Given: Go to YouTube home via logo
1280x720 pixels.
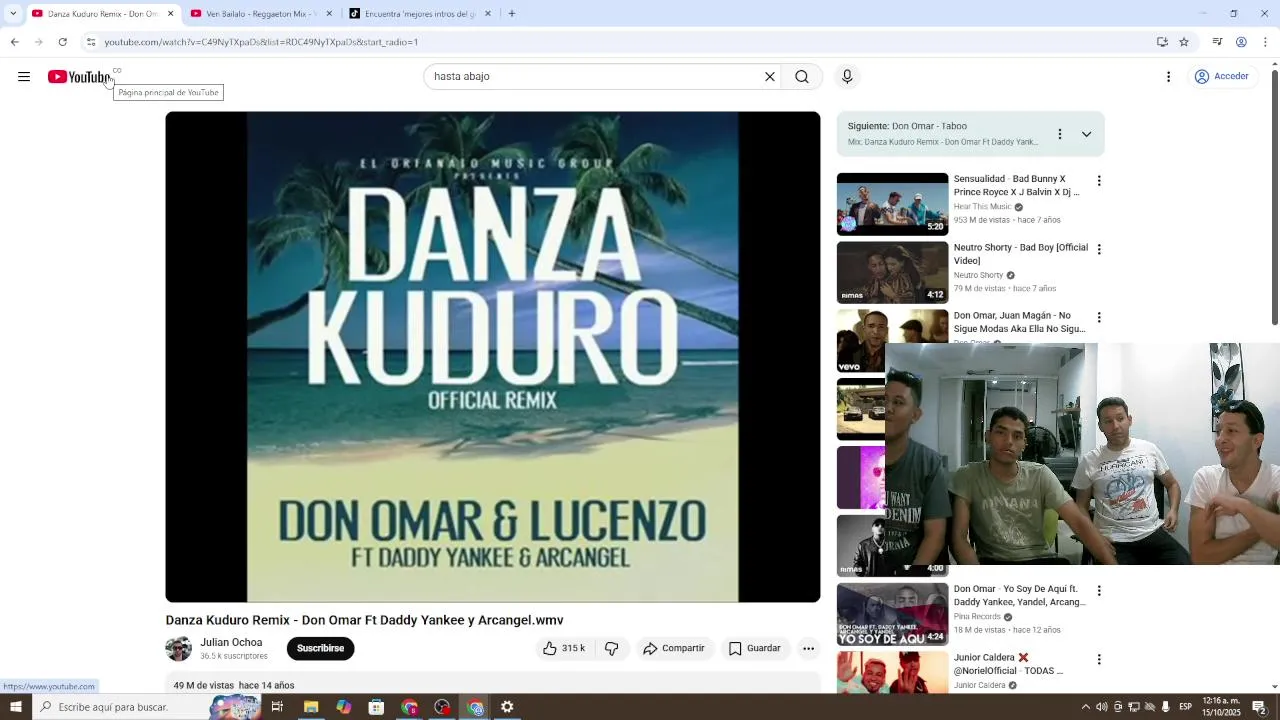Looking at the screenshot, I should (79, 77).
